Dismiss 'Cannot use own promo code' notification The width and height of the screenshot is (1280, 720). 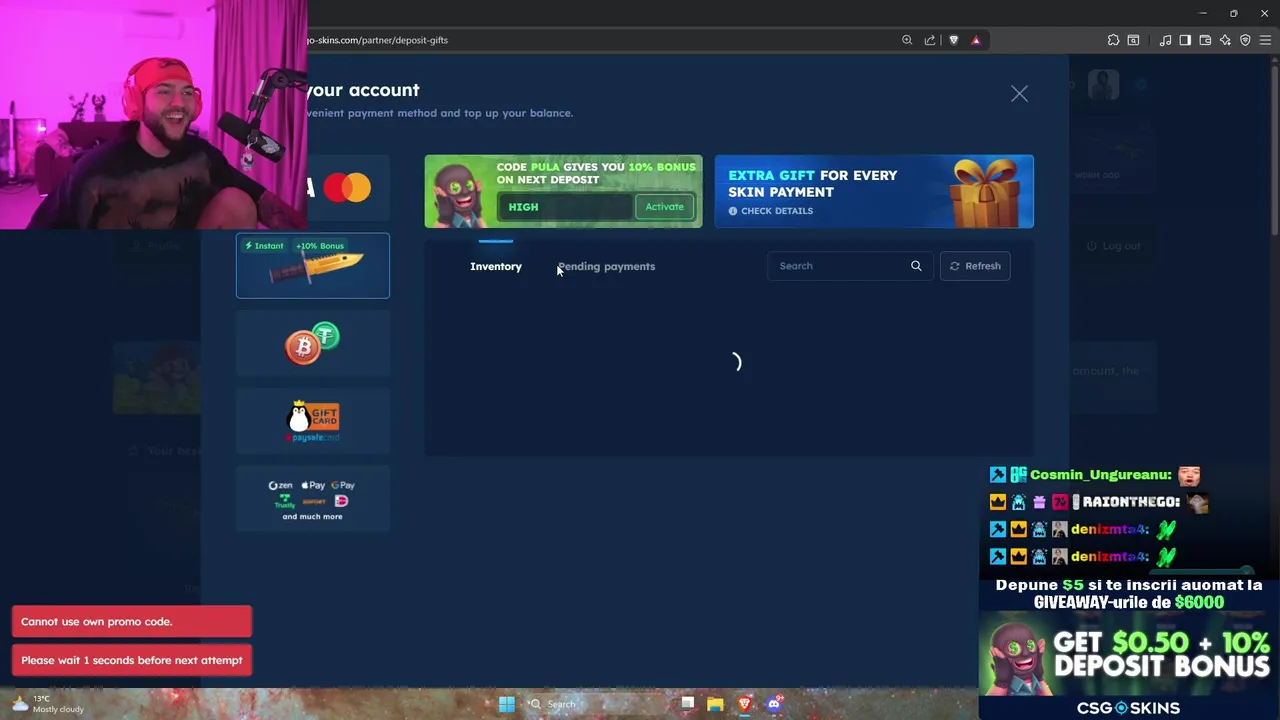132,622
